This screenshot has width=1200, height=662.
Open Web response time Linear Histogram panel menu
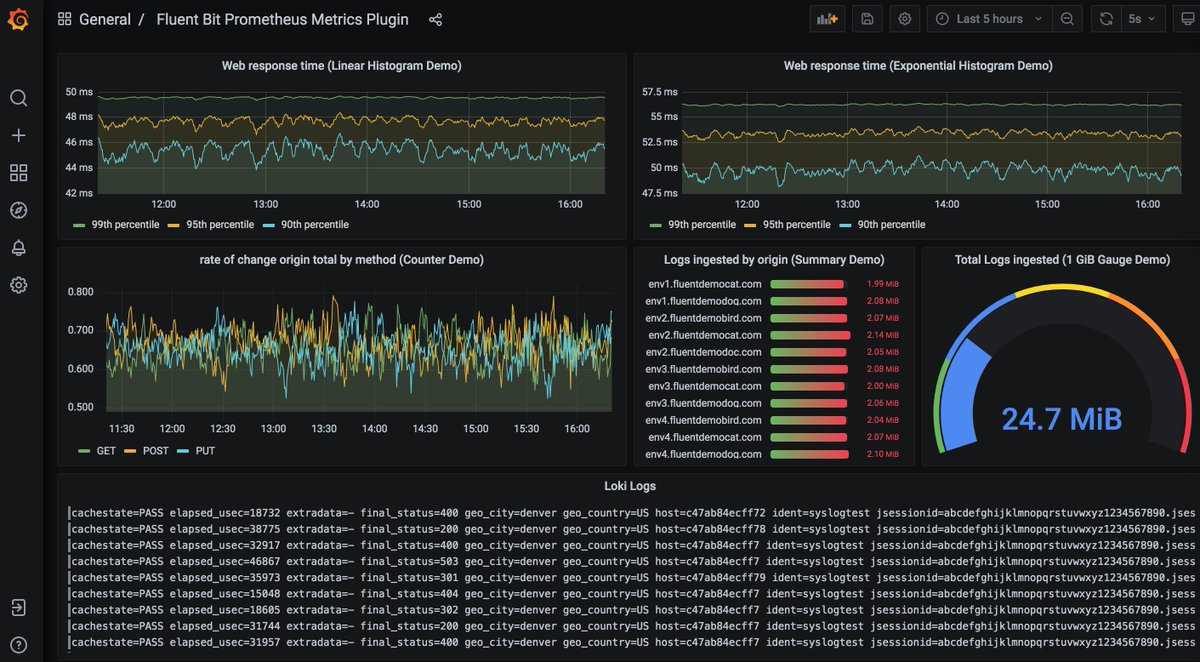point(341,66)
